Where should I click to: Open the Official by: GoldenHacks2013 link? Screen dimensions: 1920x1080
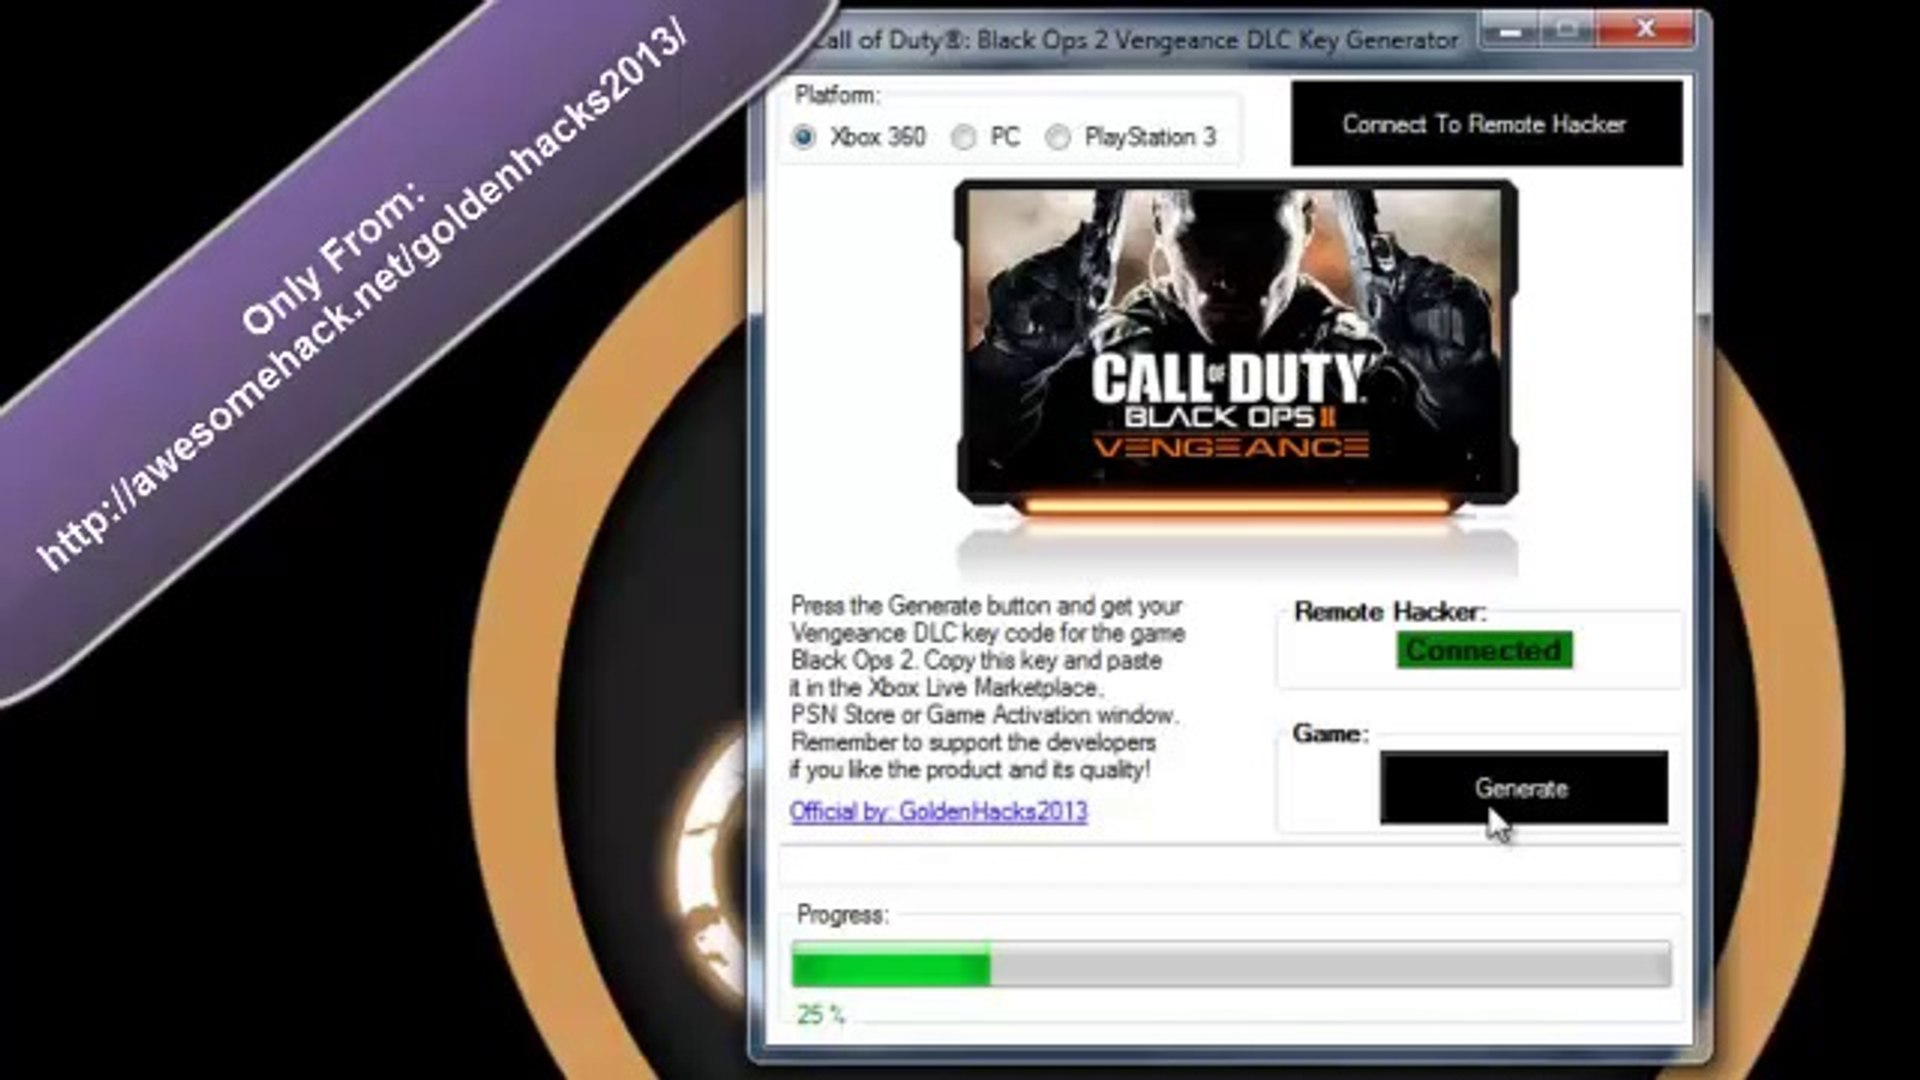point(938,811)
